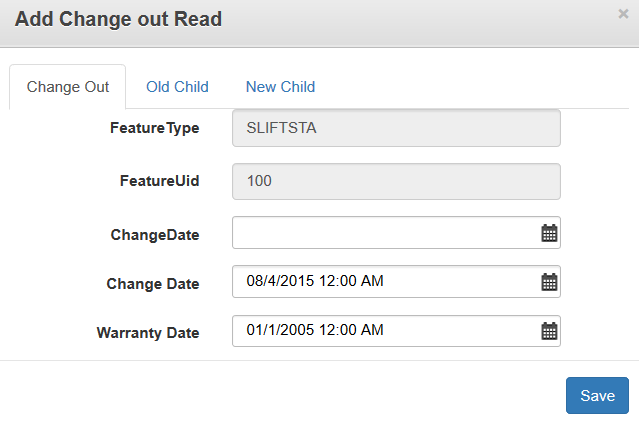The height and width of the screenshot is (423, 639).
Task: Click the dialog title Add Change out Read
Action: [x=118, y=19]
